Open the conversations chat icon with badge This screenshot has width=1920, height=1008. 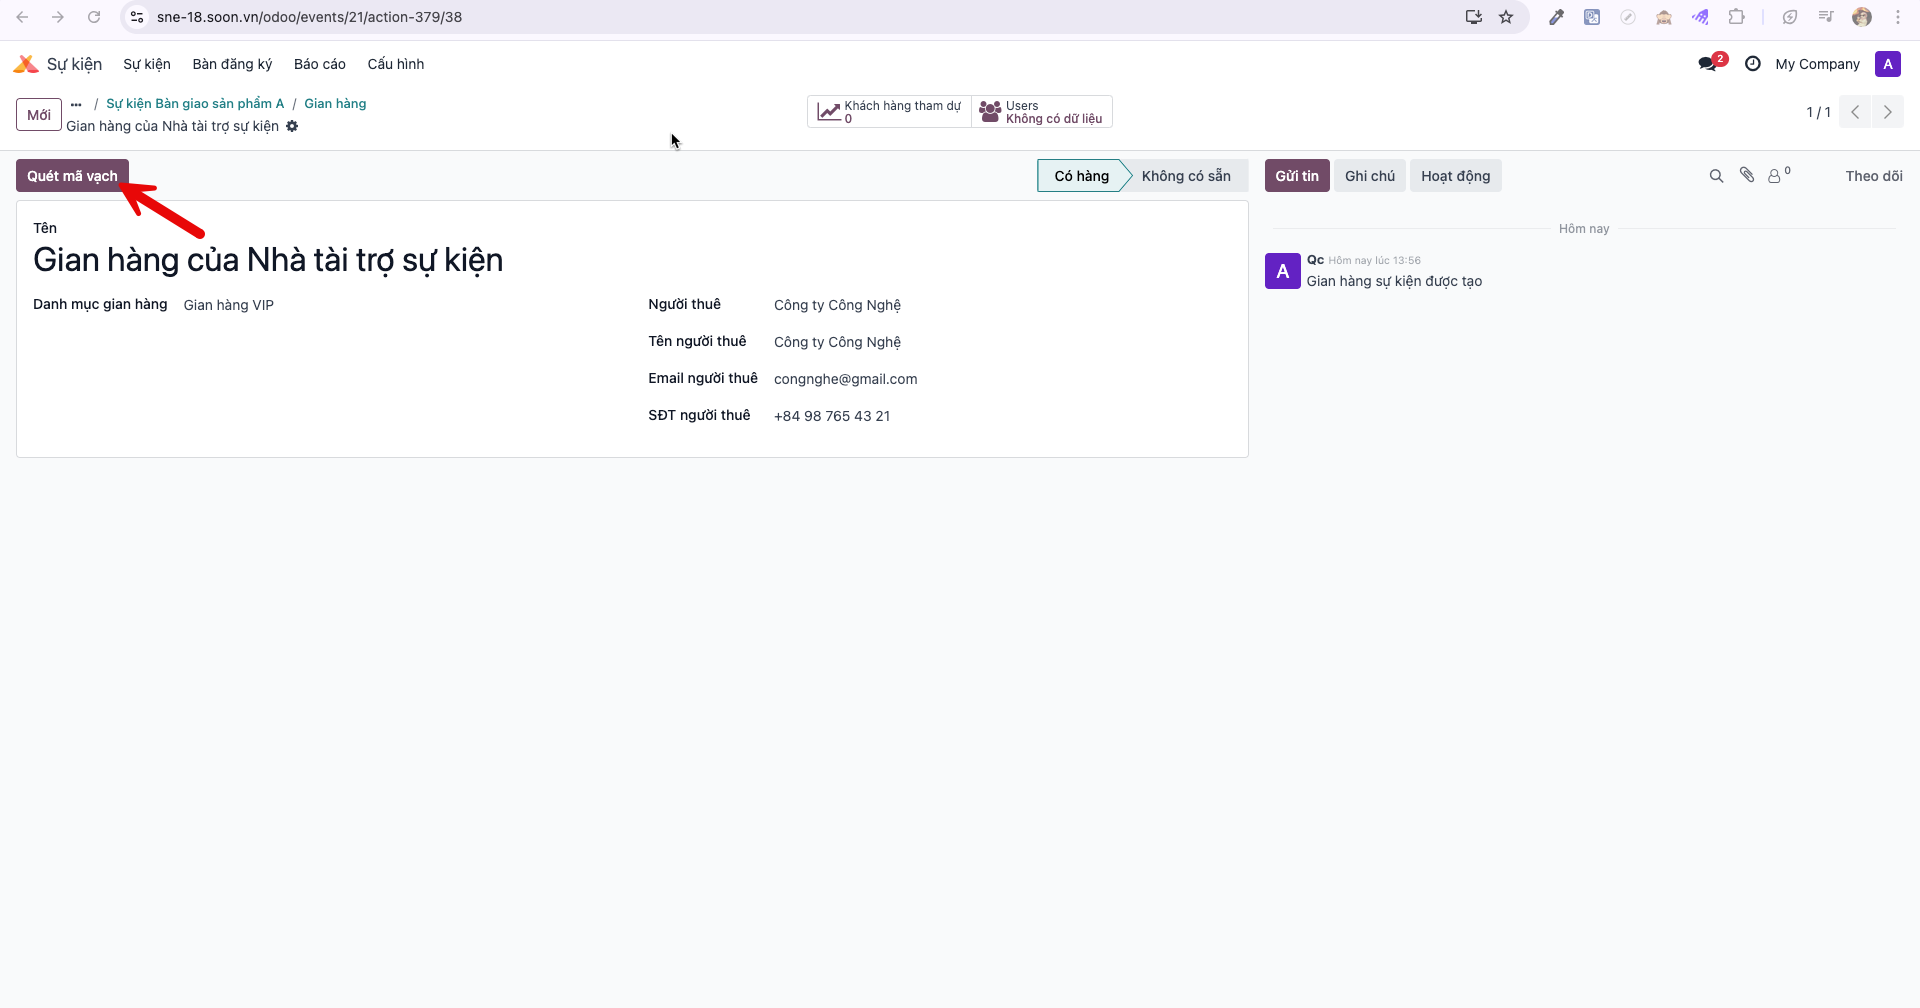click(1711, 63)
